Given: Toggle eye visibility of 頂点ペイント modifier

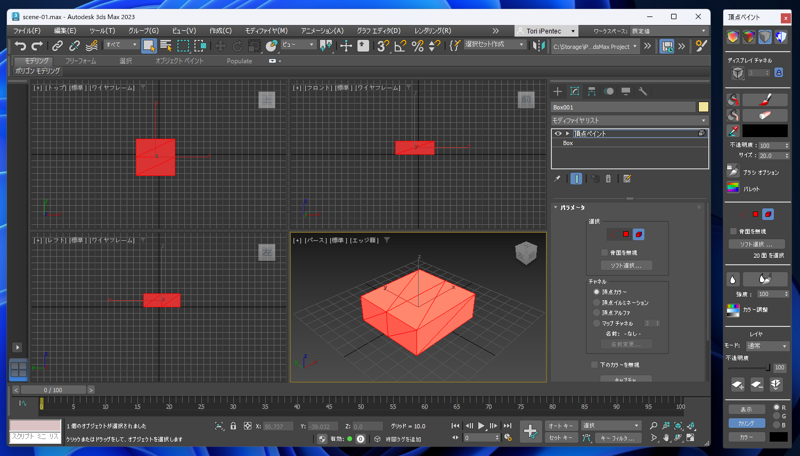Looking at the screenshot, I should (558, 134).
